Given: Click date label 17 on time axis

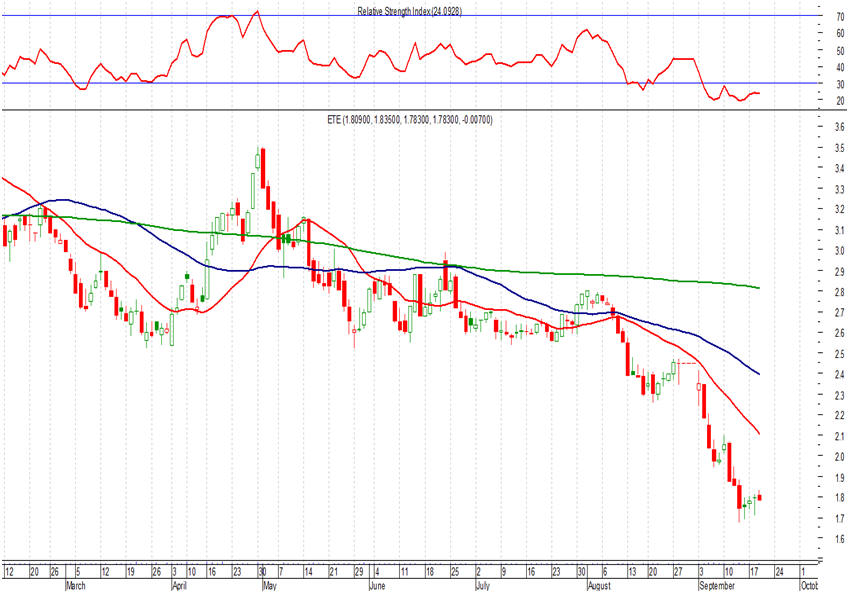Looking at the screenshot, I should pos(754,572).
